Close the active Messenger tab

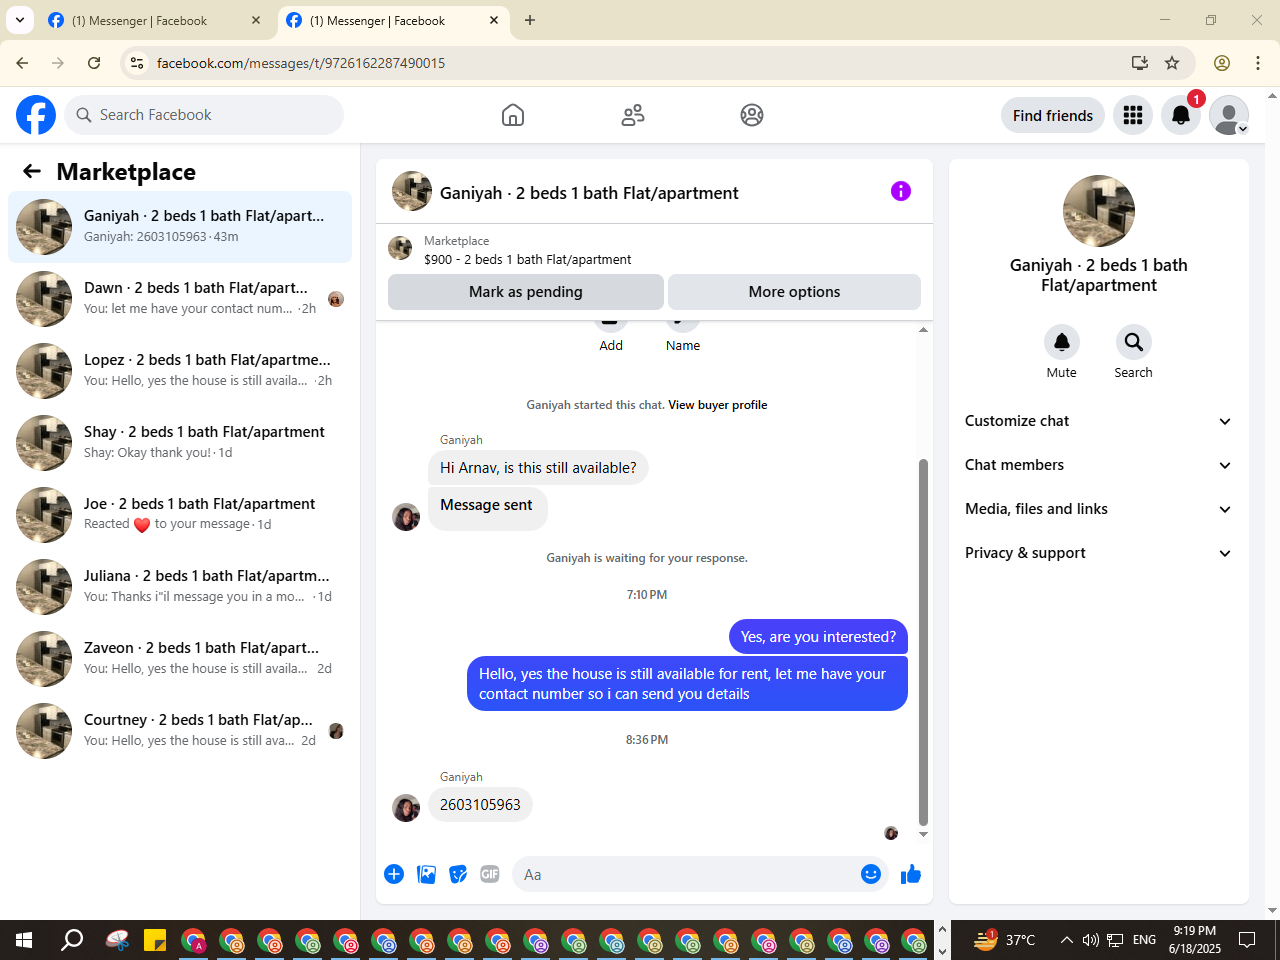coord(494,20)
